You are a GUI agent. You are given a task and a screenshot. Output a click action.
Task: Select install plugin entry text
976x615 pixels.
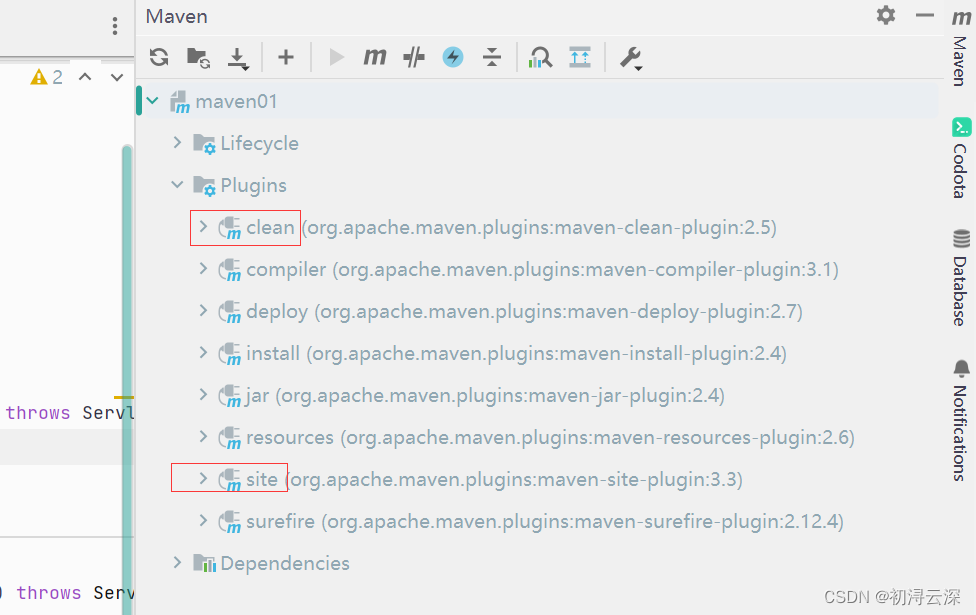tap(516, 354)
